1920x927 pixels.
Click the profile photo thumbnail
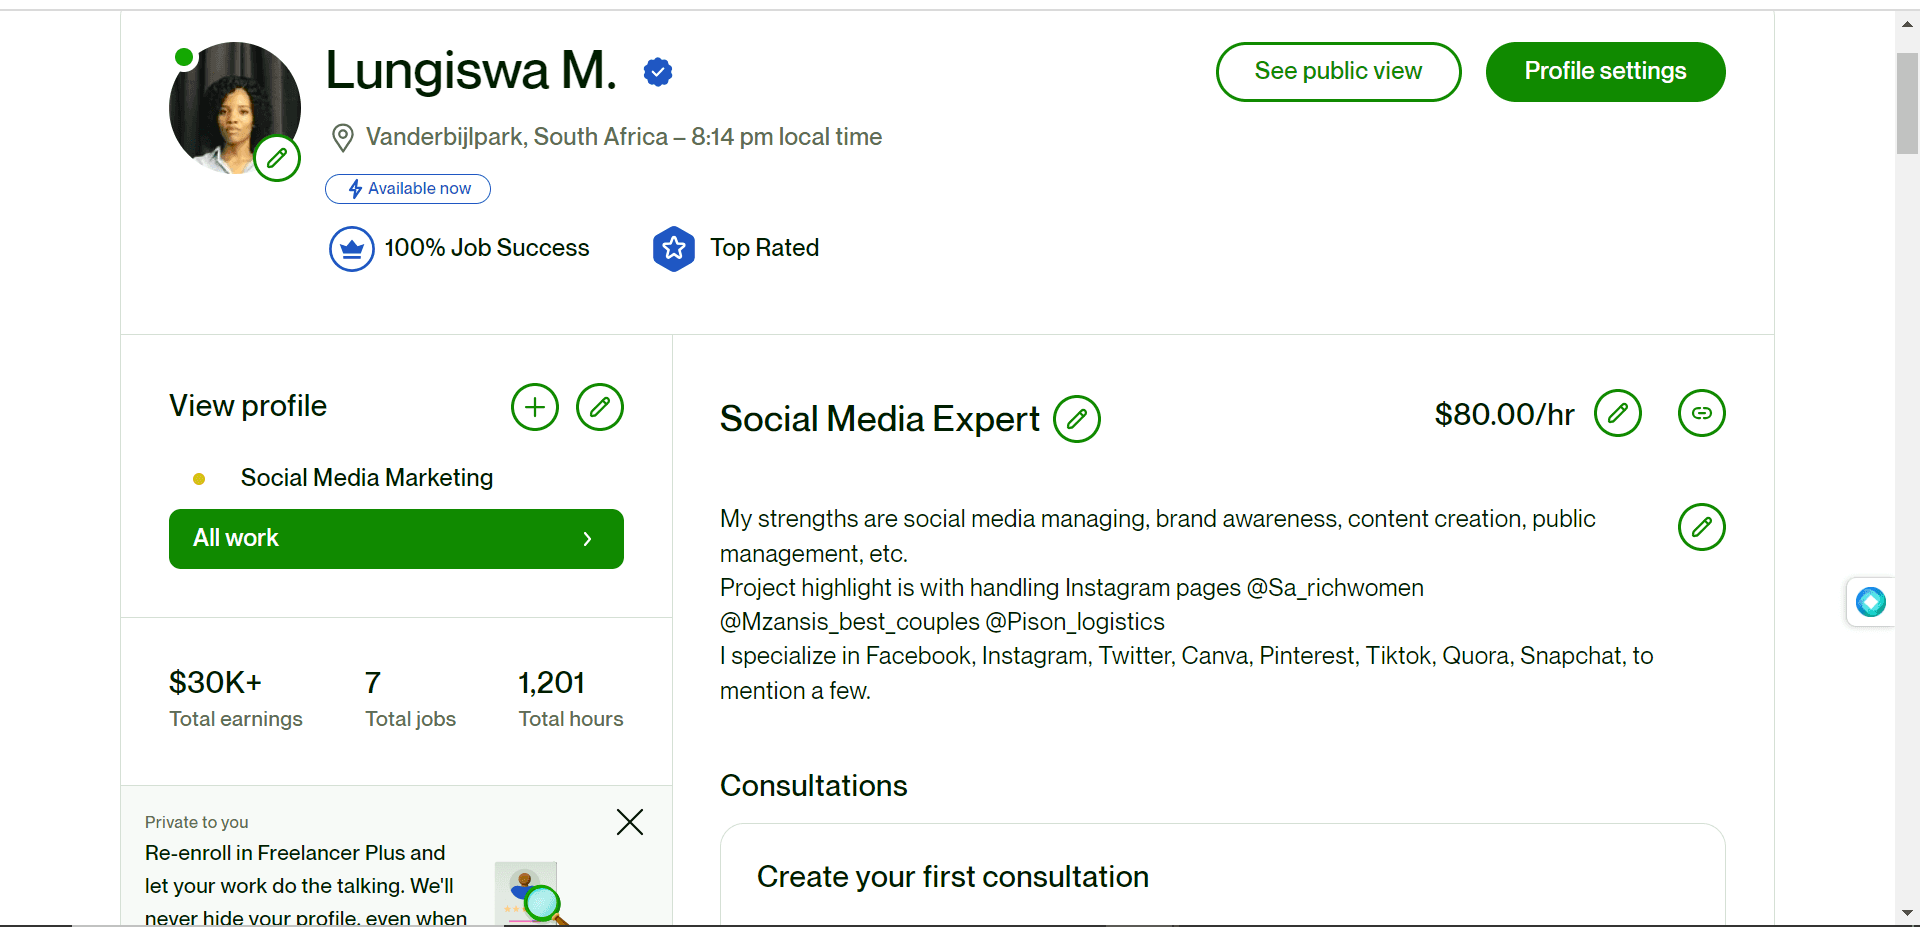pyautogui.click(x=235, y=108)
